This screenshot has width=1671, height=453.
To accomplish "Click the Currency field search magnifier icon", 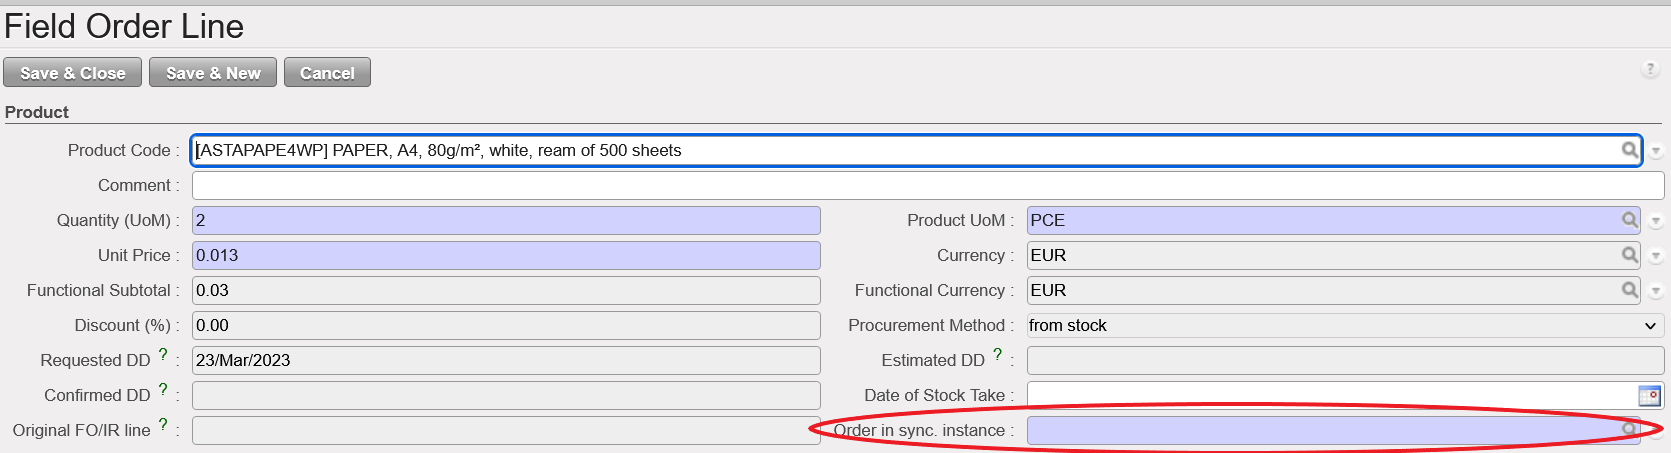I will [x=1629, y=255].
